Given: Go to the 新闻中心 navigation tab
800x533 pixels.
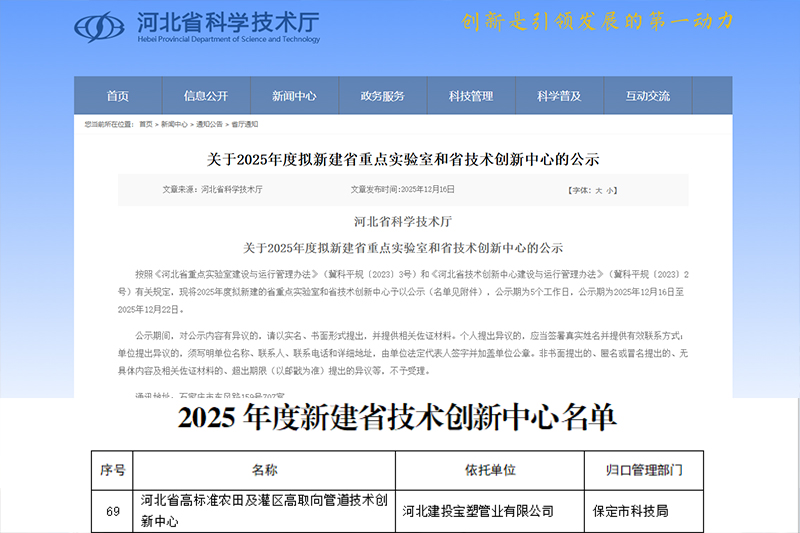Looking at the screenshot, I should tap(294, 96).
